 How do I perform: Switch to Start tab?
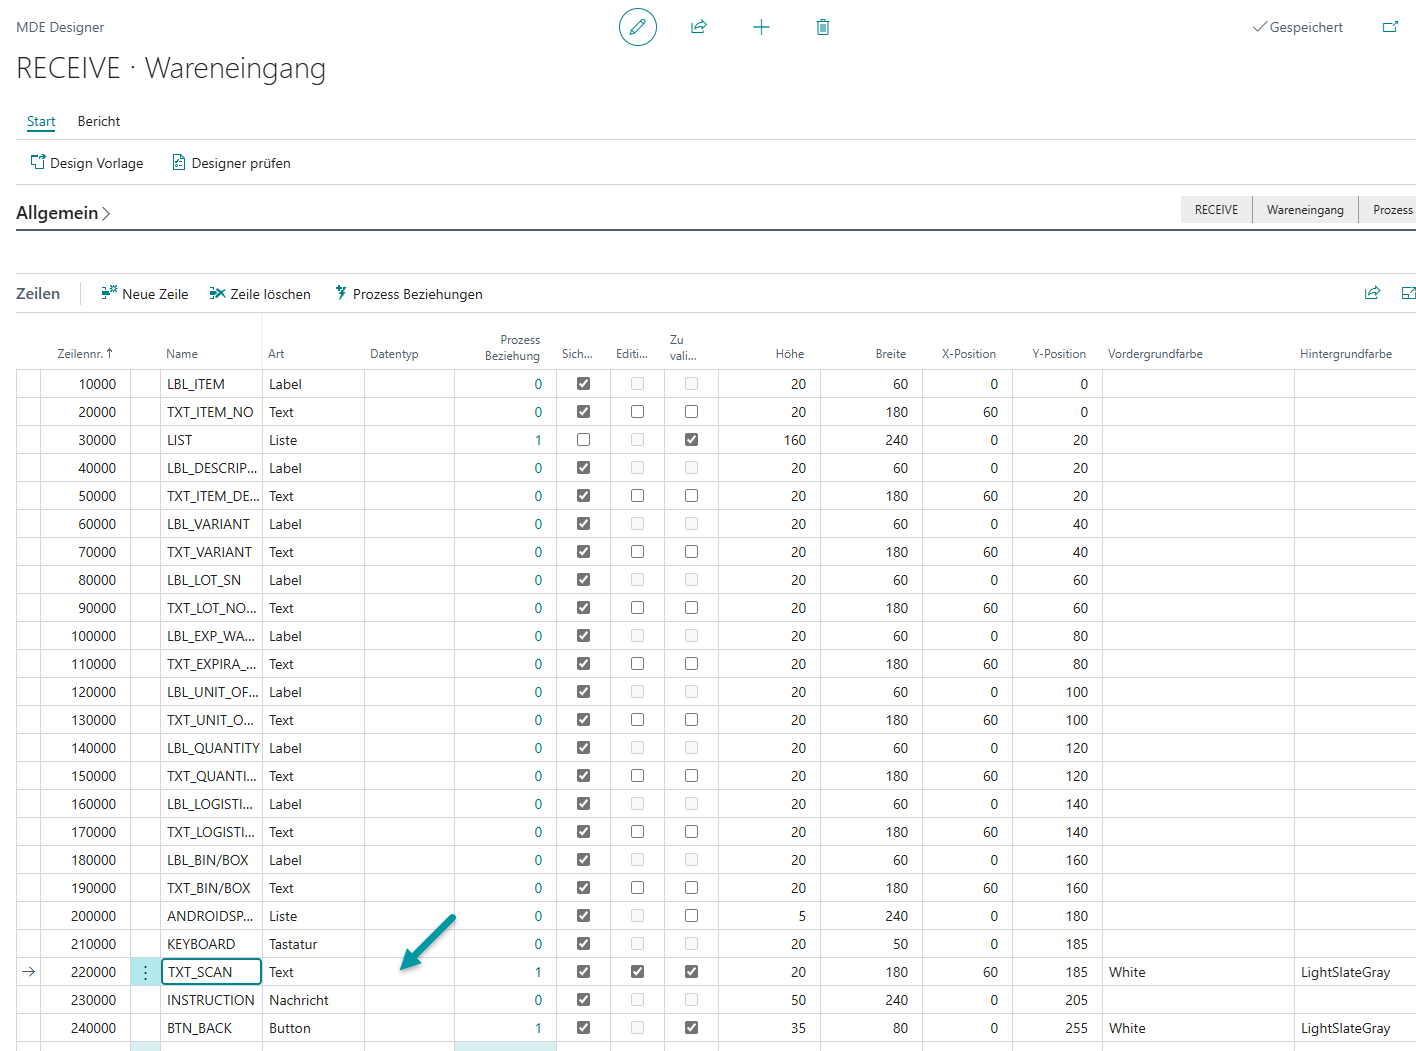41,121
